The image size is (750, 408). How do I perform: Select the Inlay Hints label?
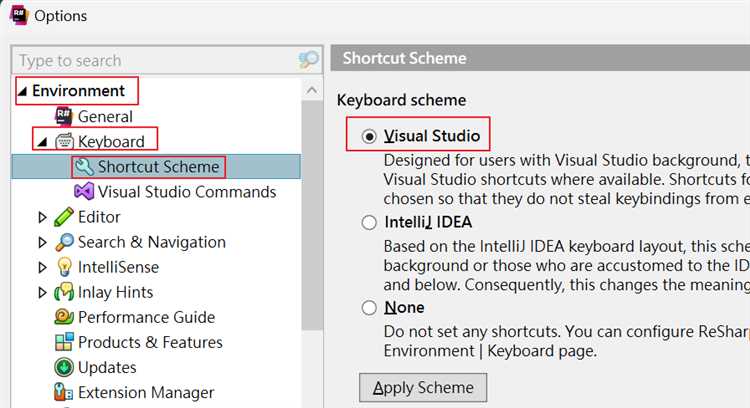tap(115, 292)
